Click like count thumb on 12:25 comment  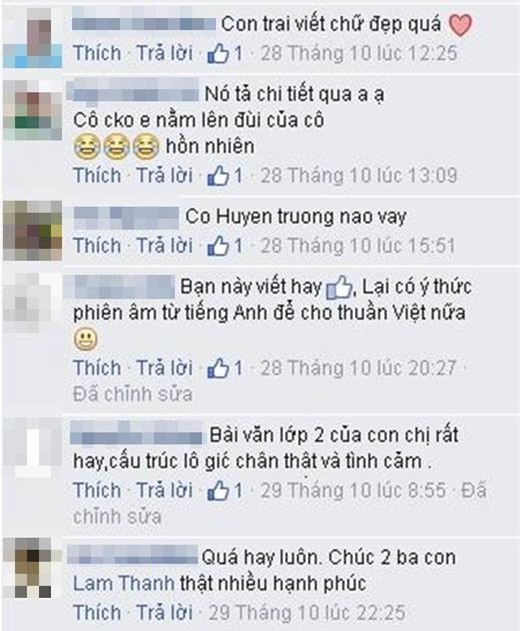tap(225, 54)
